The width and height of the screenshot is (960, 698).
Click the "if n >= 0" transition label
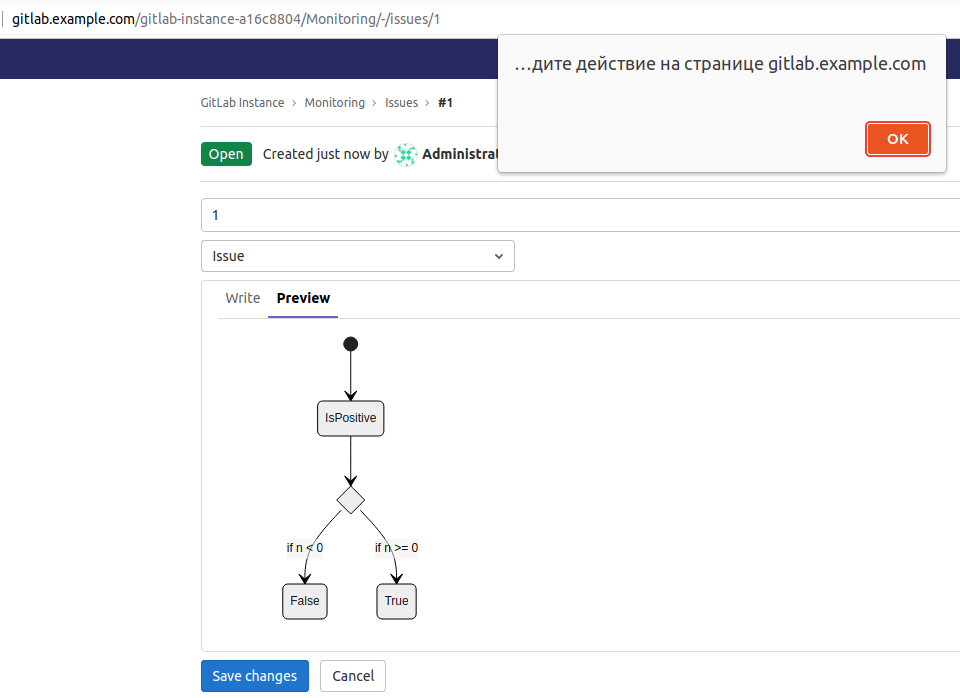[x=396, y=547]
